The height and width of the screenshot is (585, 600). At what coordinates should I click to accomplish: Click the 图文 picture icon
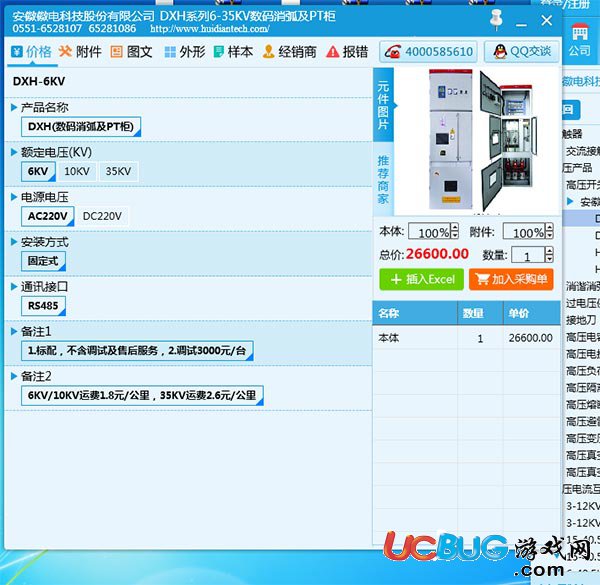coord(116,52)
